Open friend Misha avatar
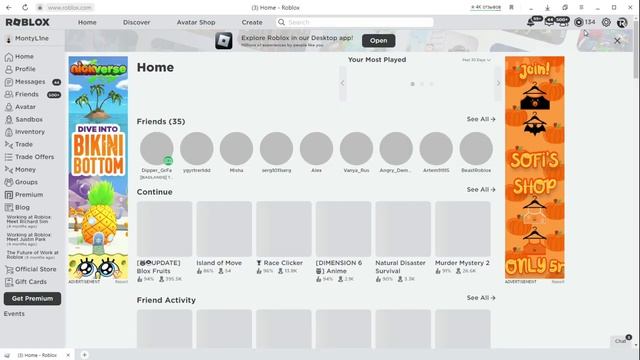Image resolution: width=640 pixels, height=360 pixels. [x=236, y=149]
